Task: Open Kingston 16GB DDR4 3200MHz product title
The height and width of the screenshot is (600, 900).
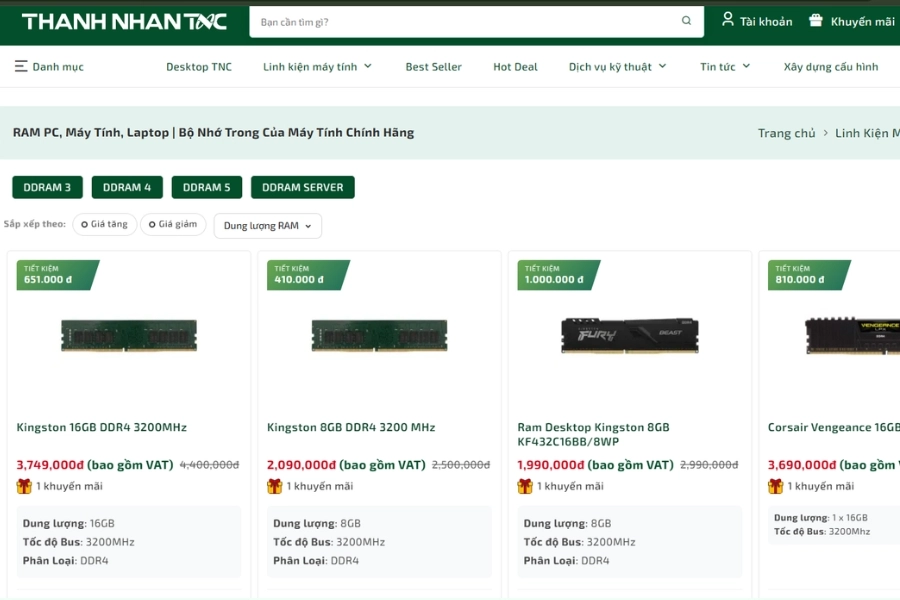Action: tap(102, 427)
